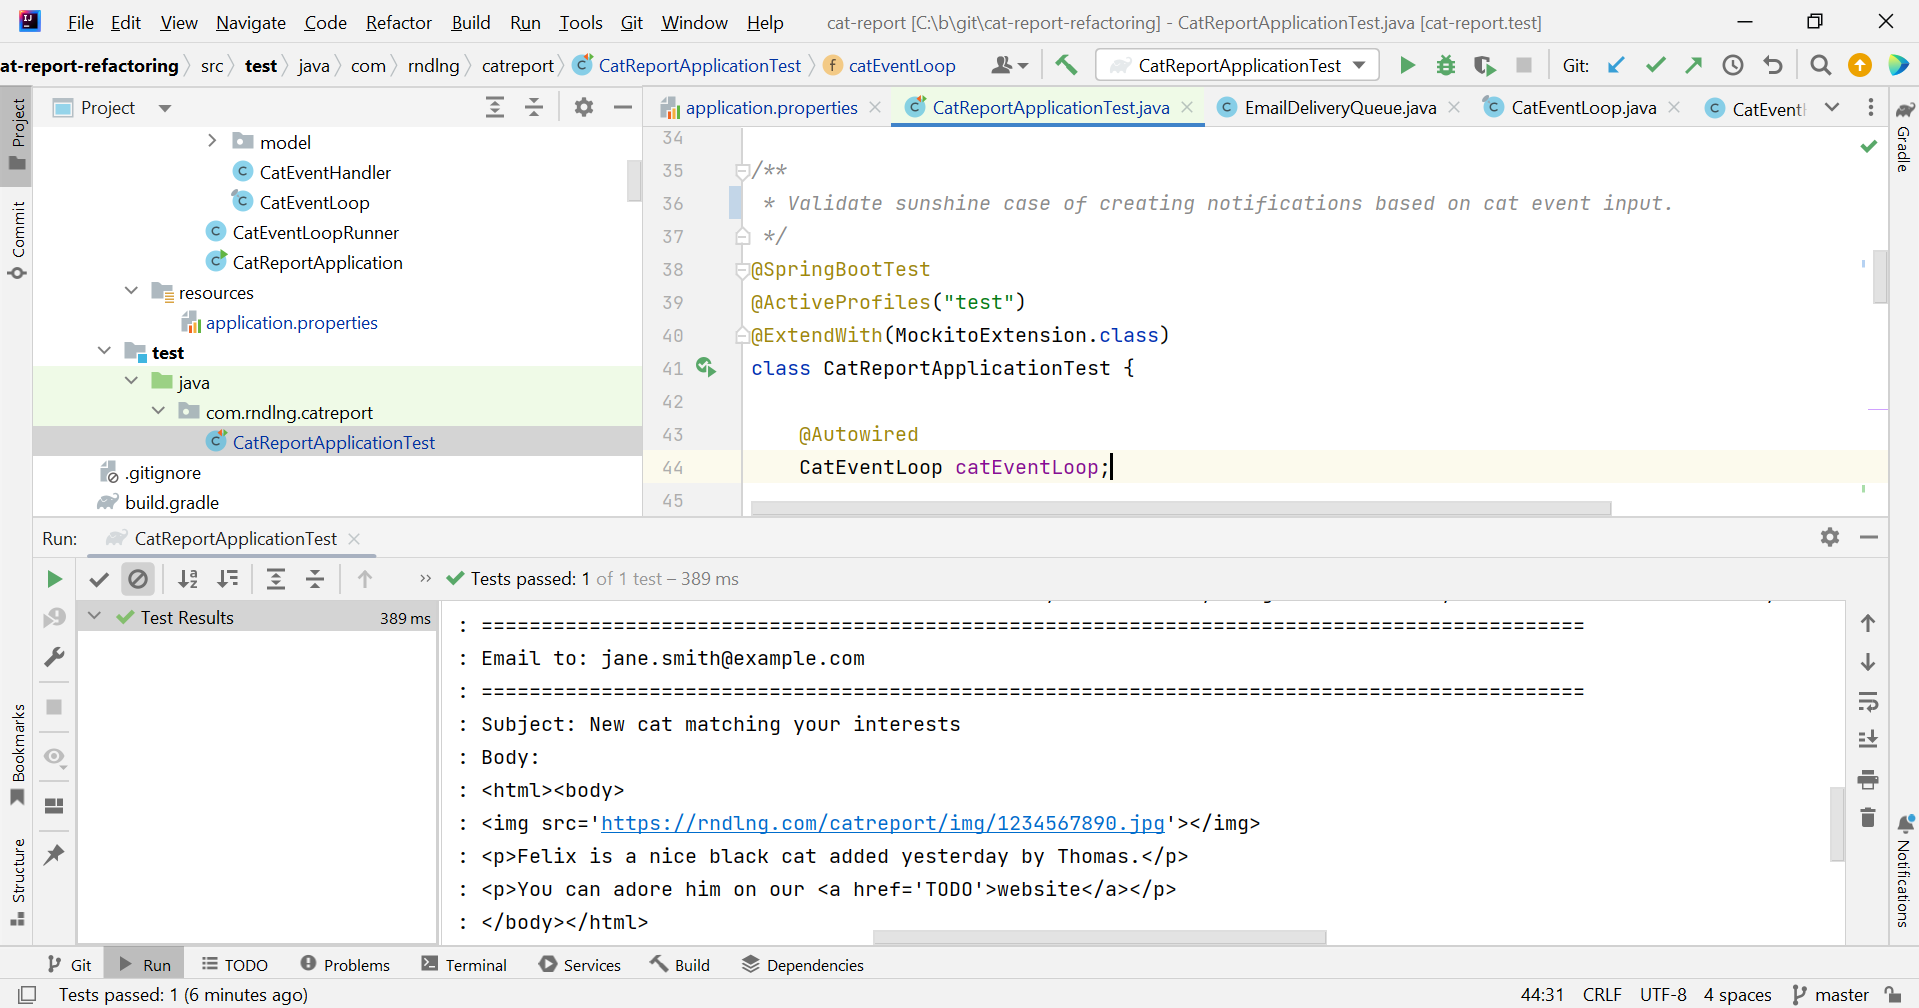Open the image URL link in console
This screenshot has width=1919, height=1008.
[x=882, y=823]
